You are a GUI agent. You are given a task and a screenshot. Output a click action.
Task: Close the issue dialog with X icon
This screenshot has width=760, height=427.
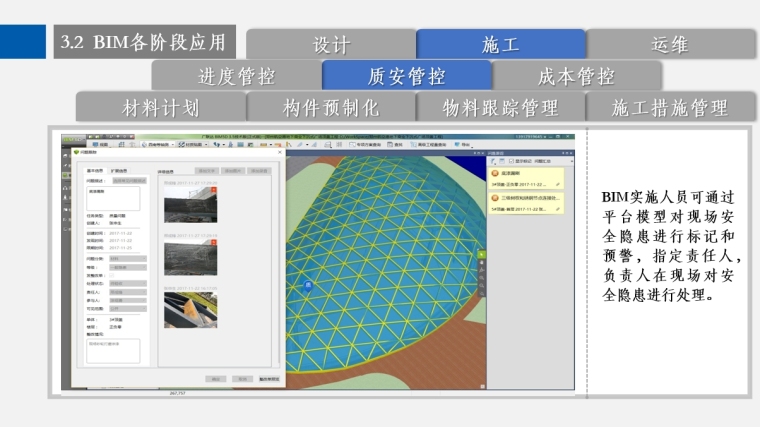point(280,153)
